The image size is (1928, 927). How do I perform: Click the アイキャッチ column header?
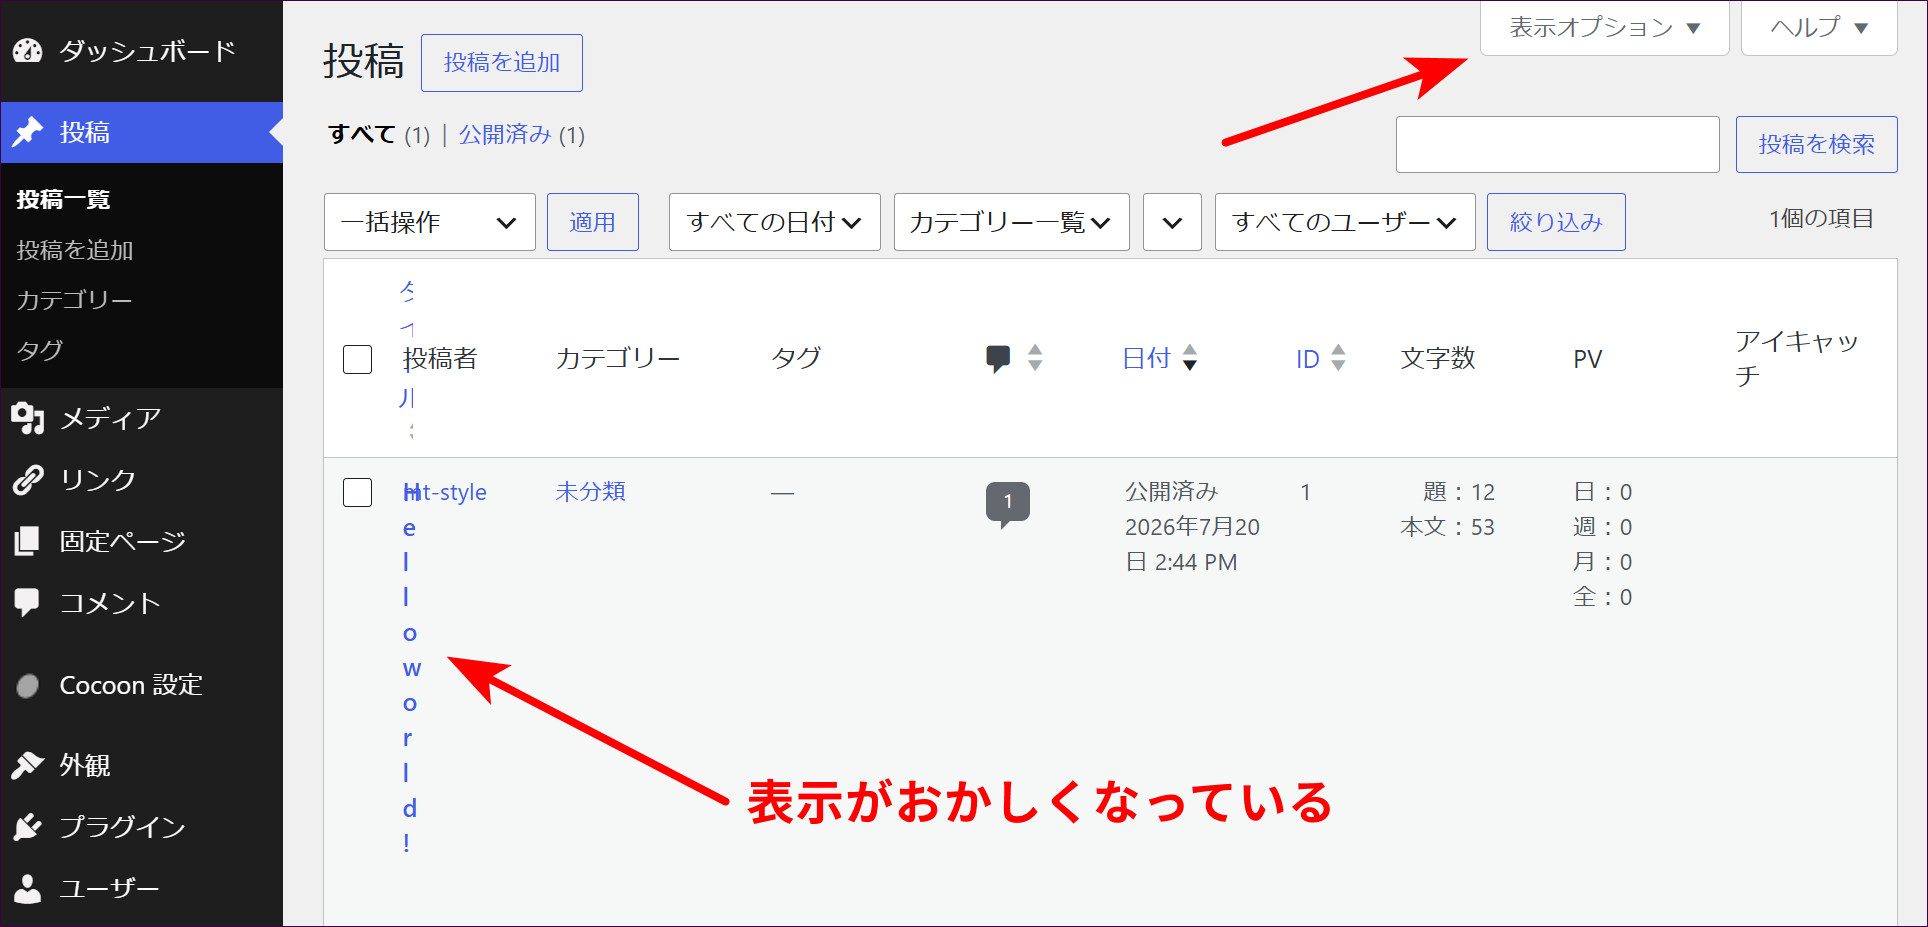tap(1797, 358)
